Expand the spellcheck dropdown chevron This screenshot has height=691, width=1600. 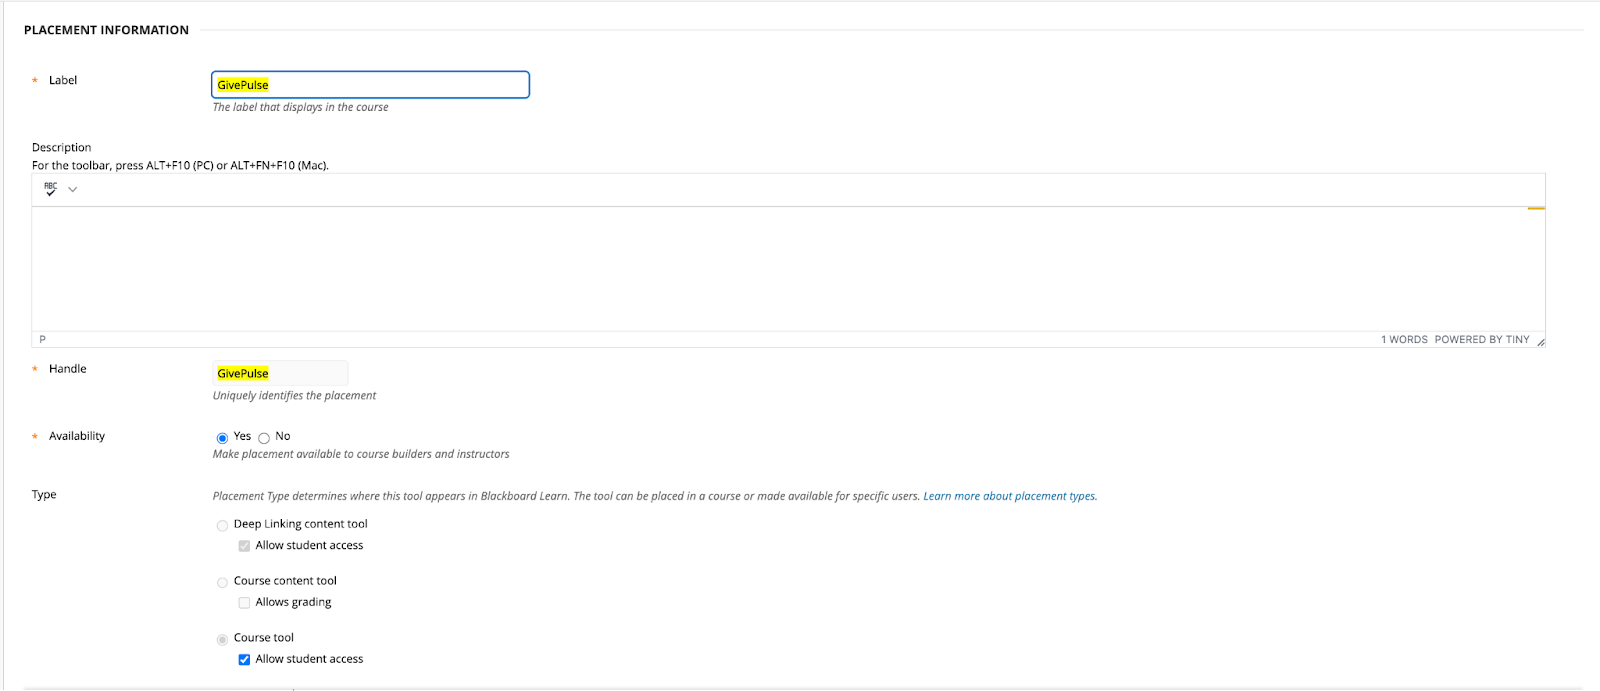[x=72, y=189]
